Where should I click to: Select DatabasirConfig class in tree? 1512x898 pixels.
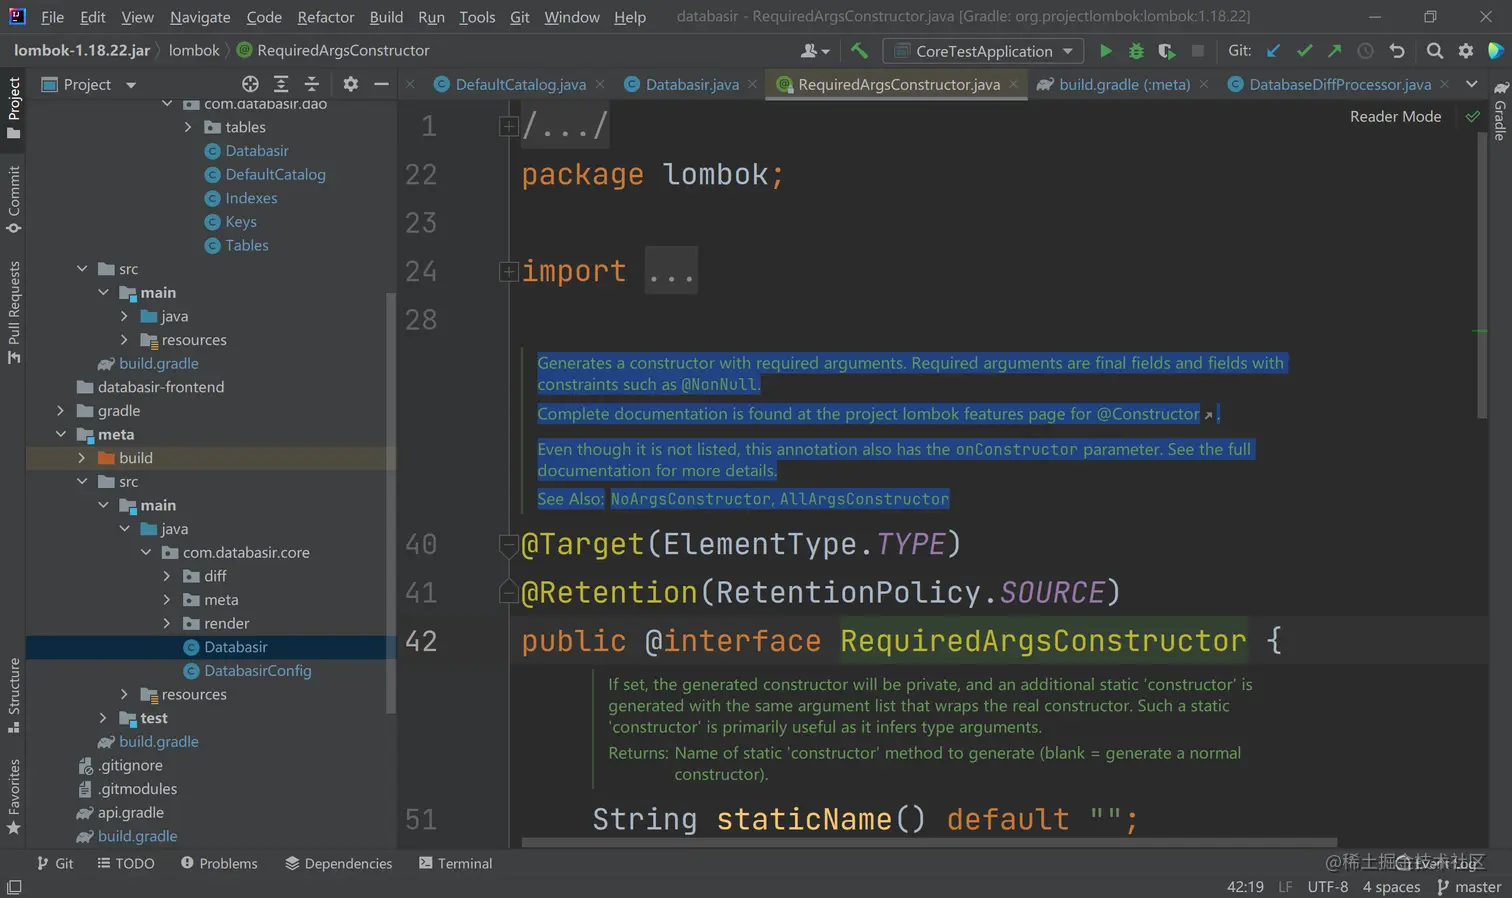258,671
